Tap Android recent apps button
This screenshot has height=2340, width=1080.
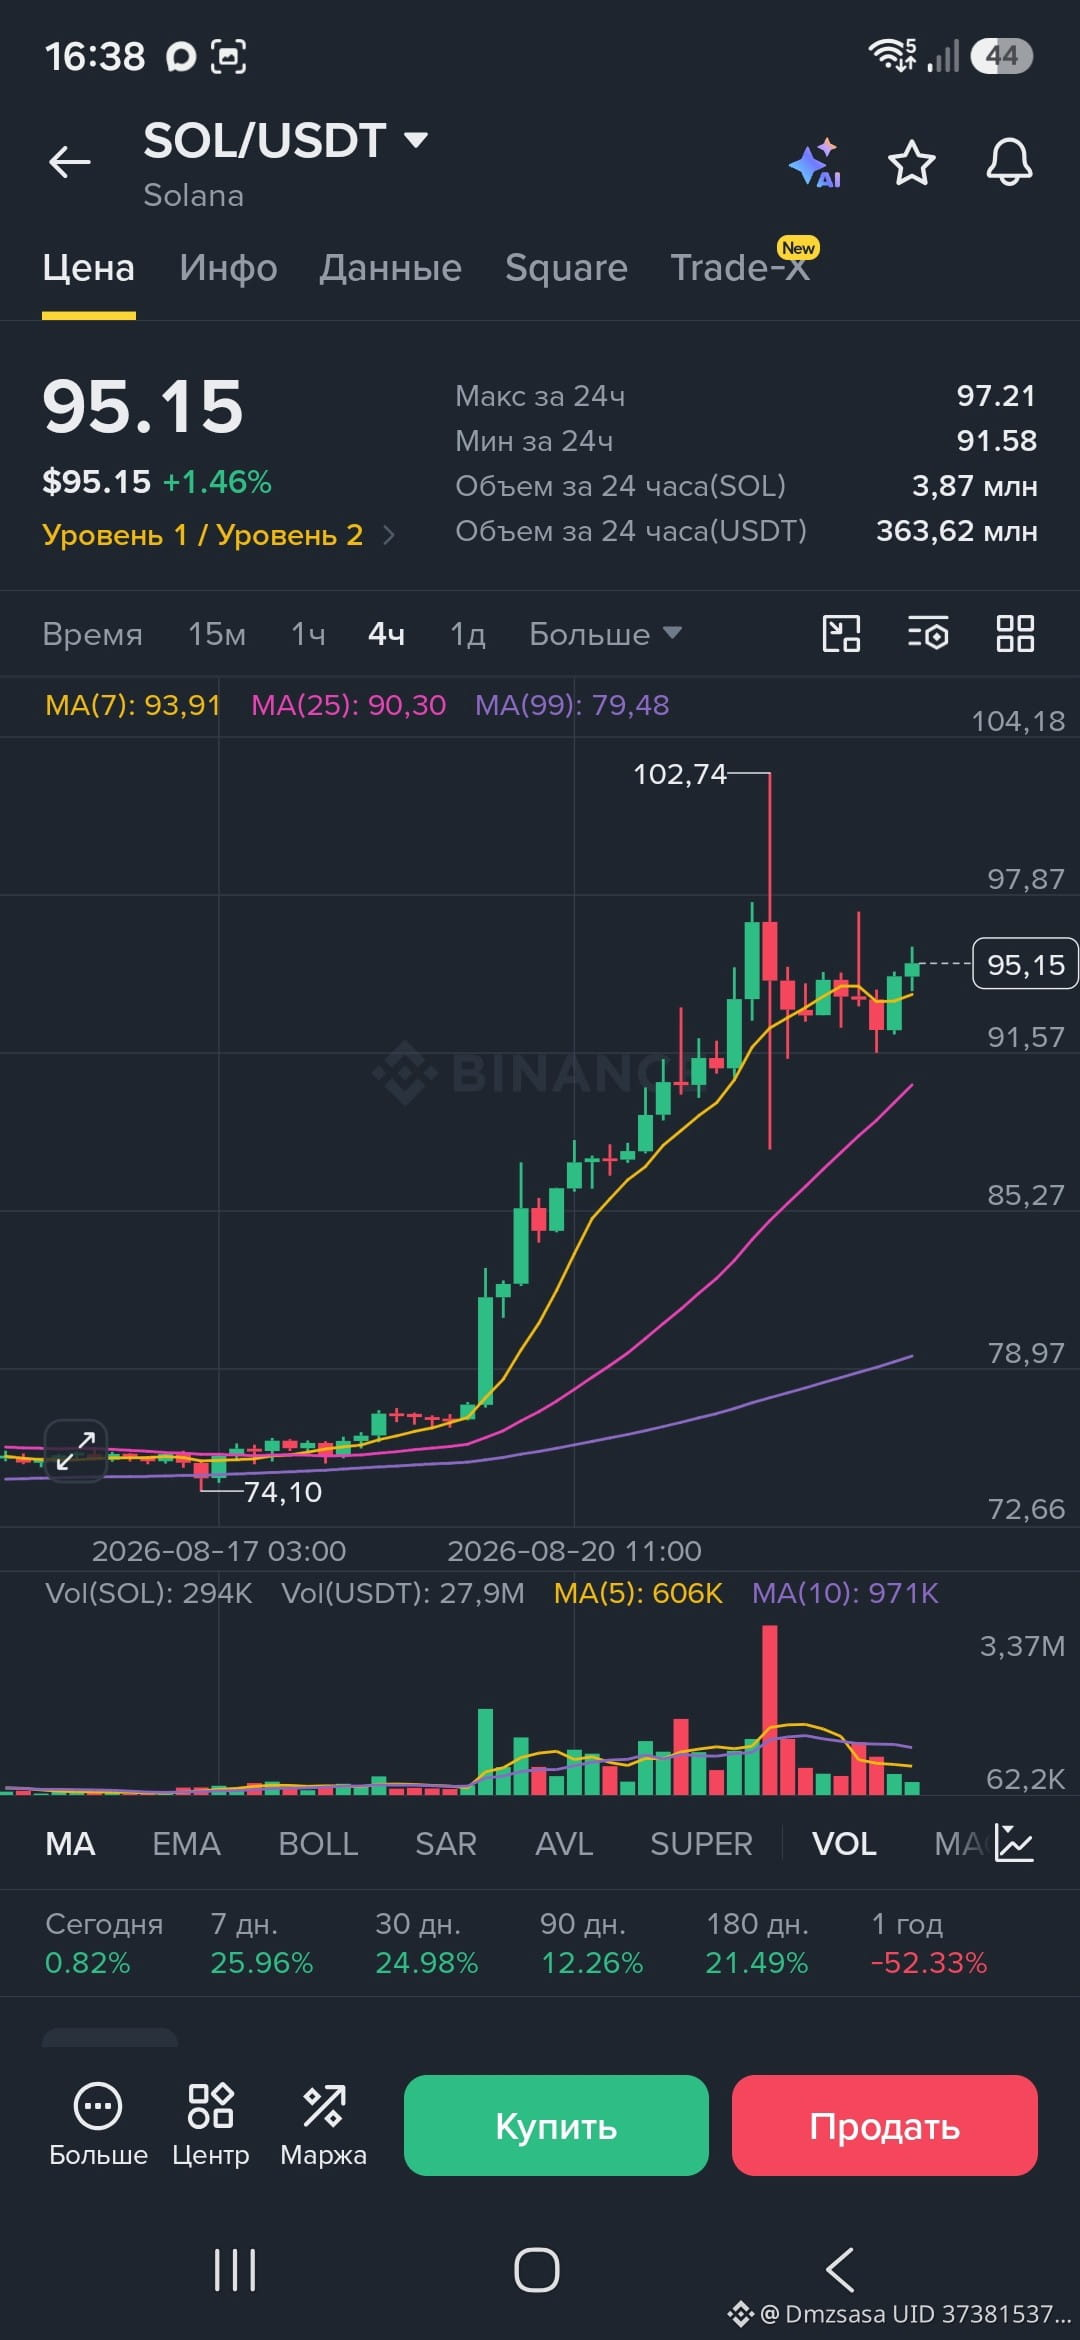click(x=235, y=2269)
